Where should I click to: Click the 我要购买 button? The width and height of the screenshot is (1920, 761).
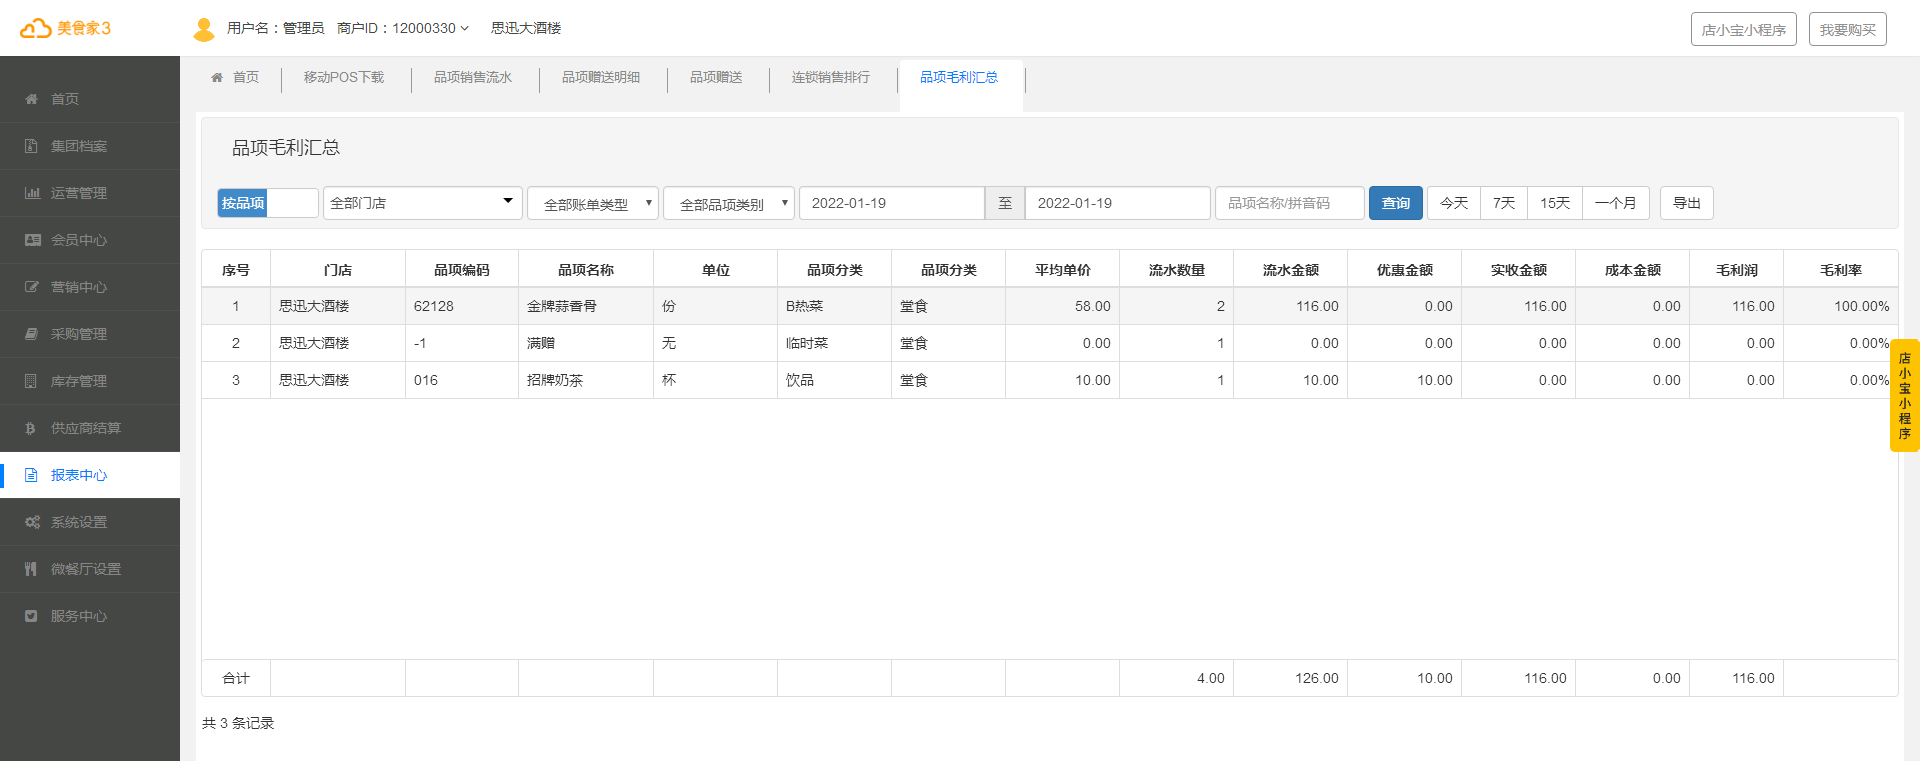1848,29
